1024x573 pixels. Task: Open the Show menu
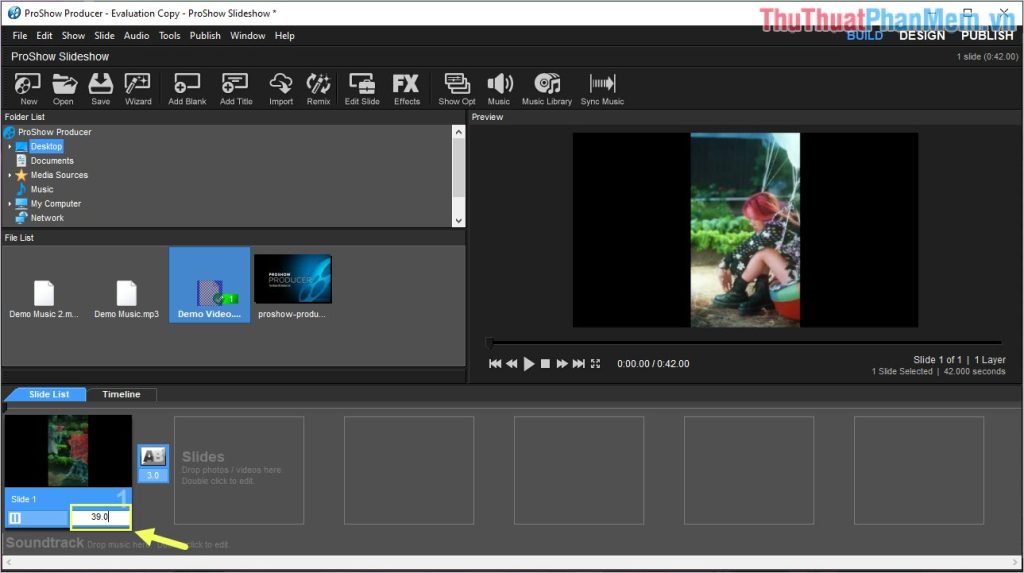tap(73, 36)
